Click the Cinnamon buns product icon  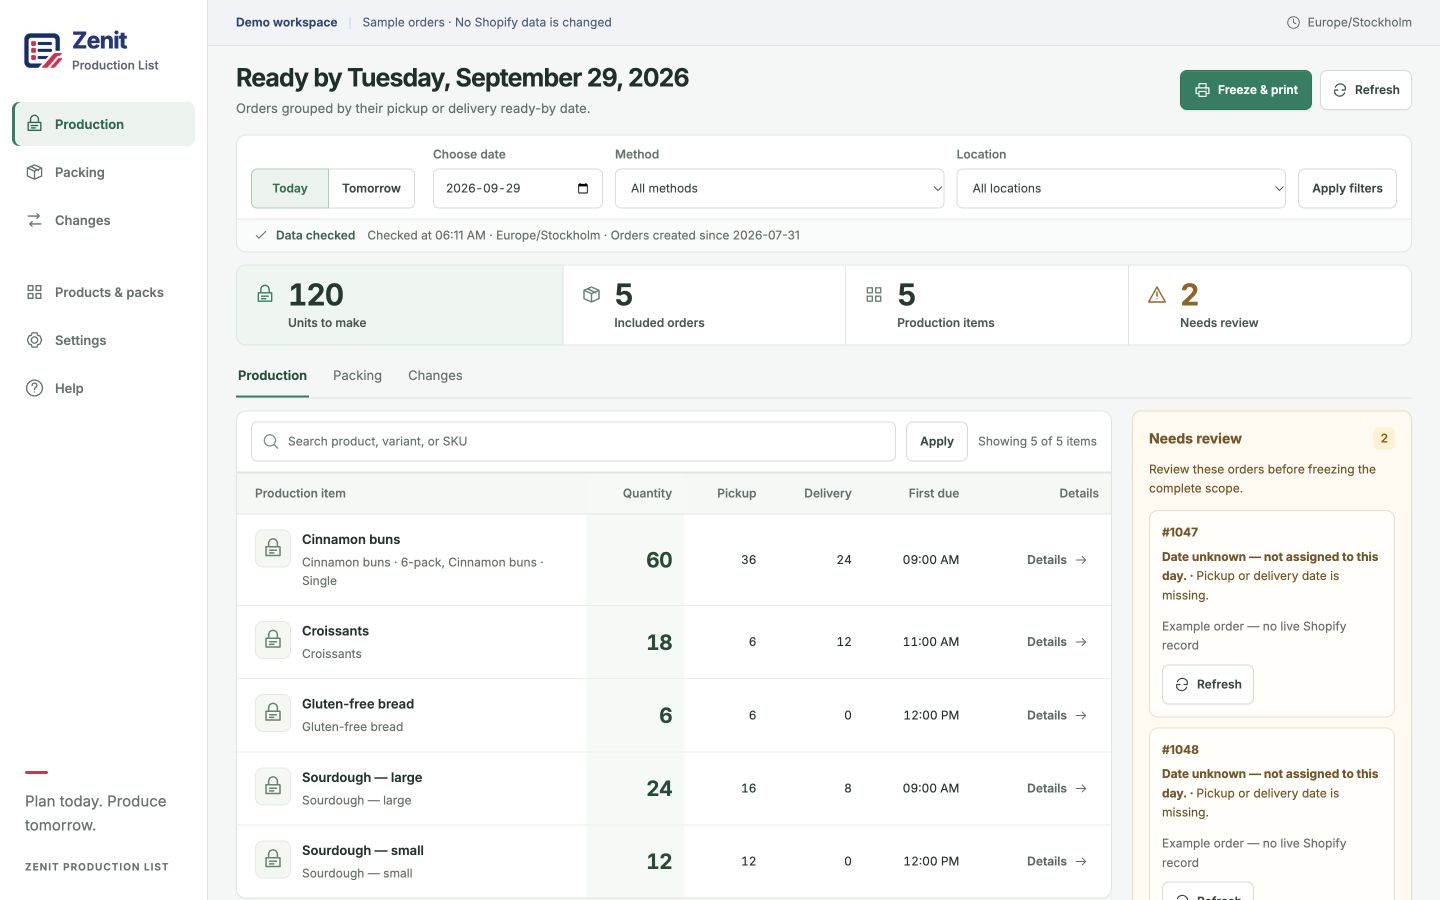[273, 548]
